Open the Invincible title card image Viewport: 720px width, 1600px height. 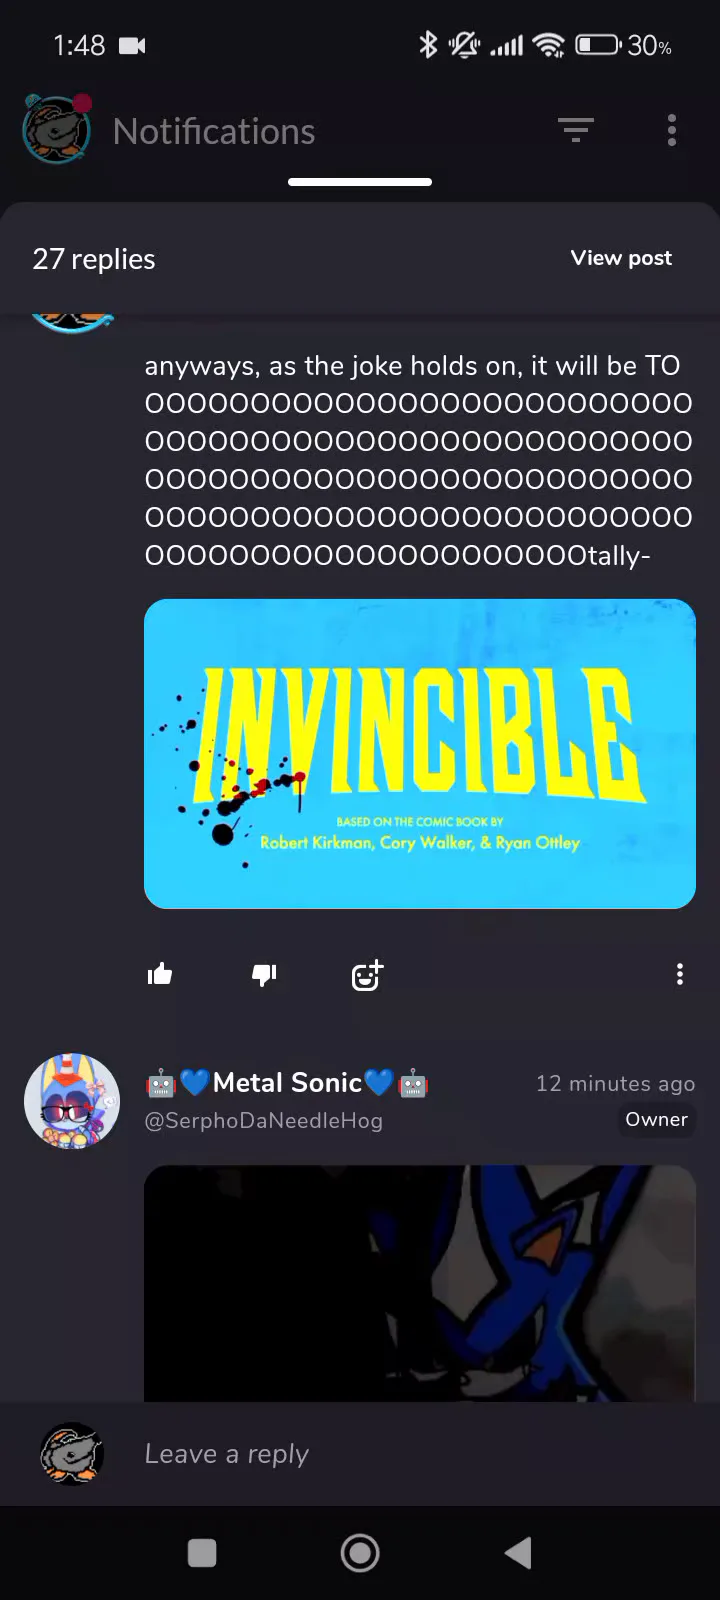(x=420, y=754)
